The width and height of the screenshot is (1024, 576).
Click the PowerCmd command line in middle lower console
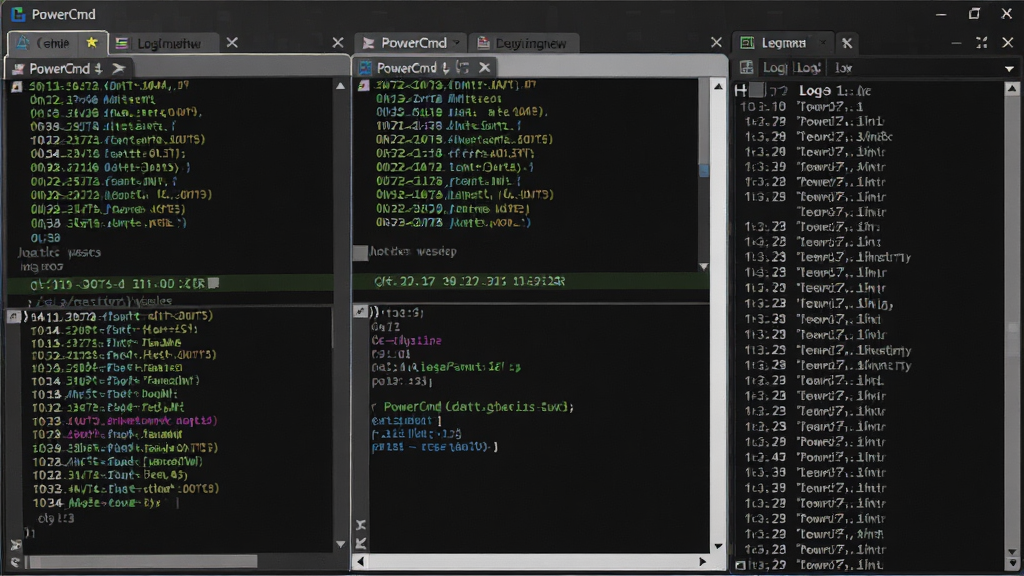click(x=473, y=407)
